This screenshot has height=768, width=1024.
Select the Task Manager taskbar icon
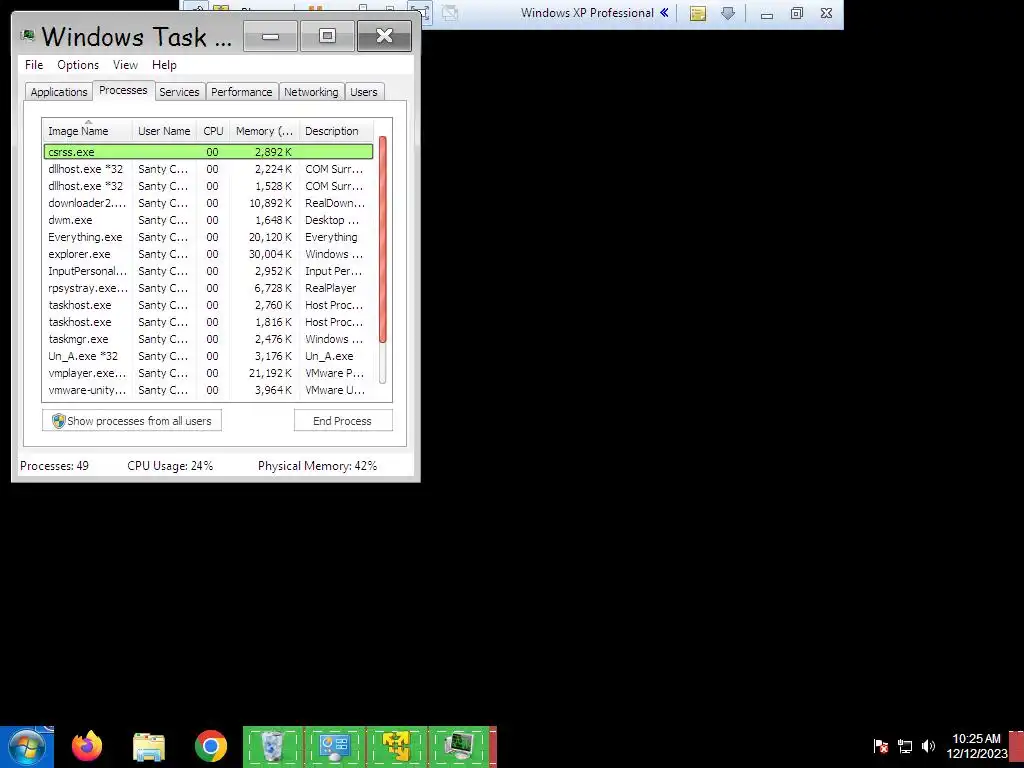458,746
